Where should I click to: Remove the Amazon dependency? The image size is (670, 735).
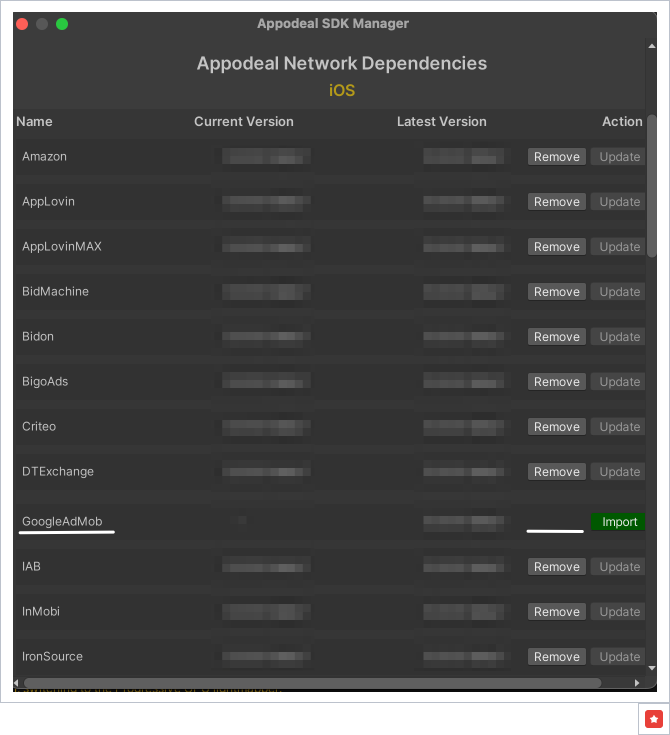coord(557,157)
